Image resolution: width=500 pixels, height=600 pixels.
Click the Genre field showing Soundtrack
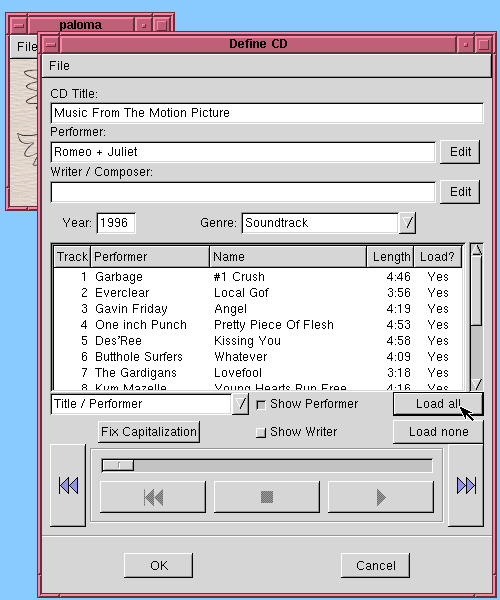pos(320,223)
